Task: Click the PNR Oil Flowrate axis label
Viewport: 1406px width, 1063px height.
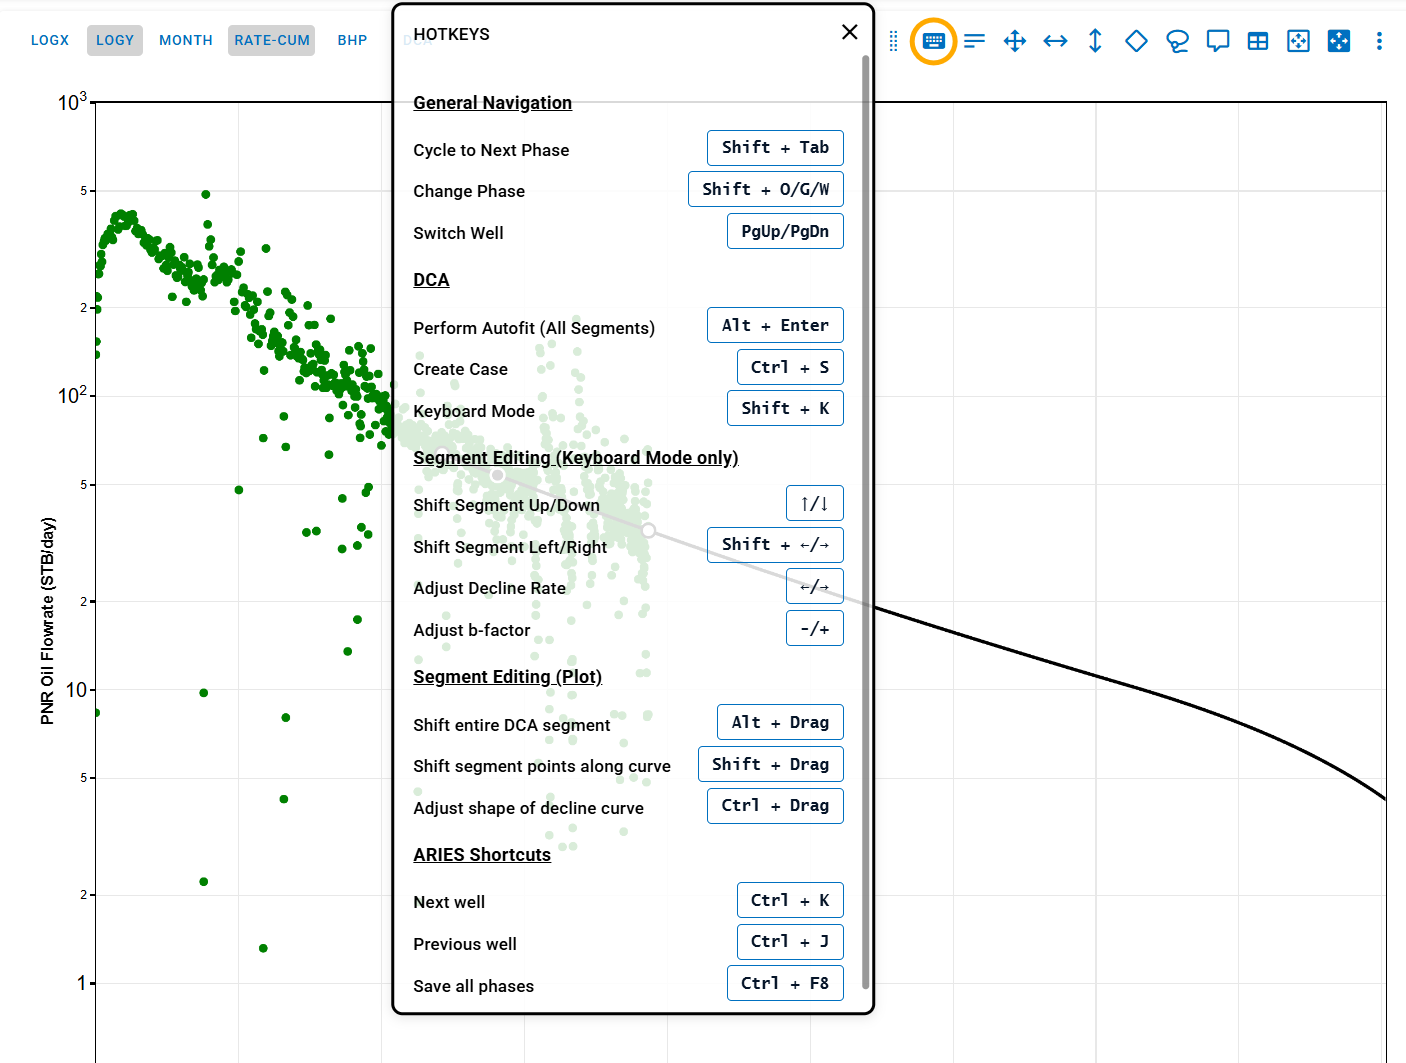Action: [47, 621]
